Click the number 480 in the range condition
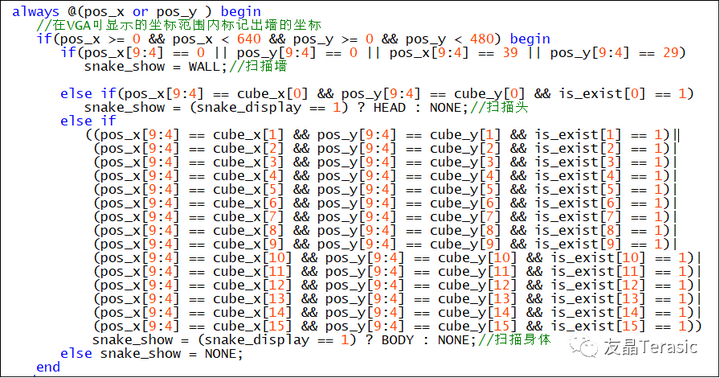 482,39
